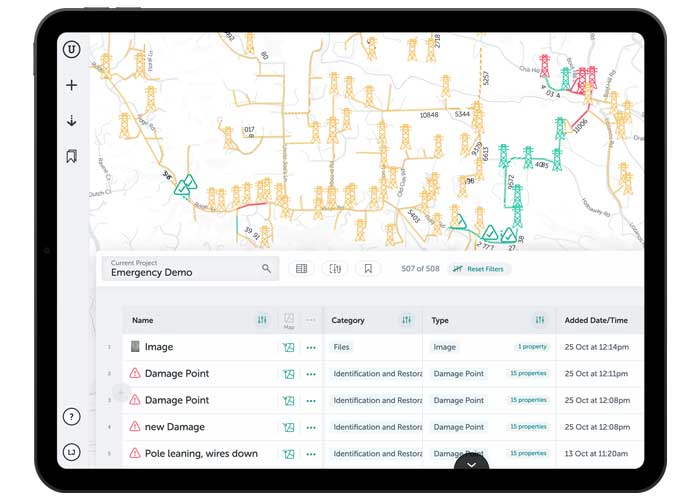Click the 25 Oct at 12:14pm cell
Viewport: 700px width, 500px height.
pyautogui.click(x=596, y=347)
